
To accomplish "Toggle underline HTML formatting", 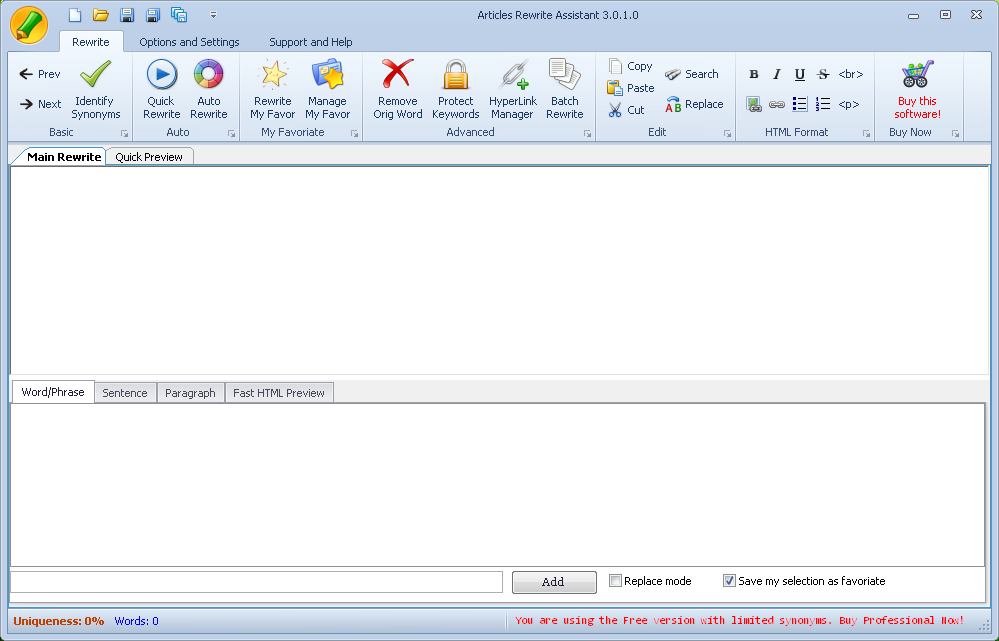I will coord(800,74).
